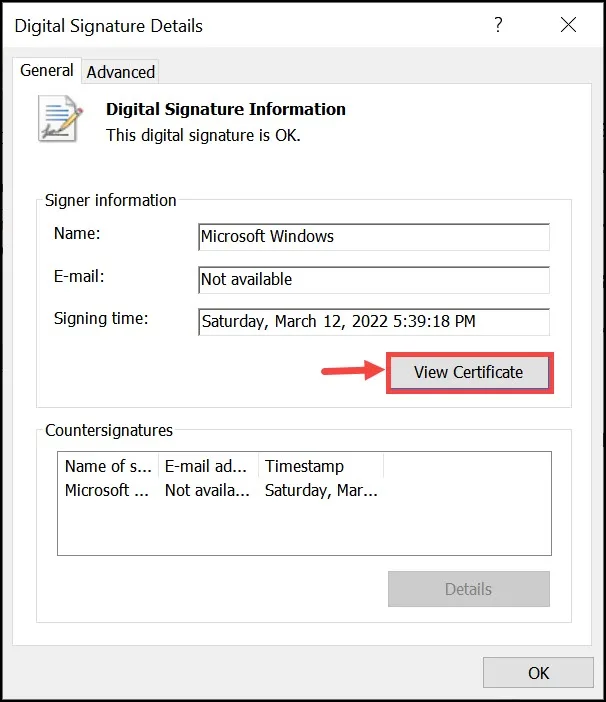Confirm with the OK button

(x=538, y=673)
